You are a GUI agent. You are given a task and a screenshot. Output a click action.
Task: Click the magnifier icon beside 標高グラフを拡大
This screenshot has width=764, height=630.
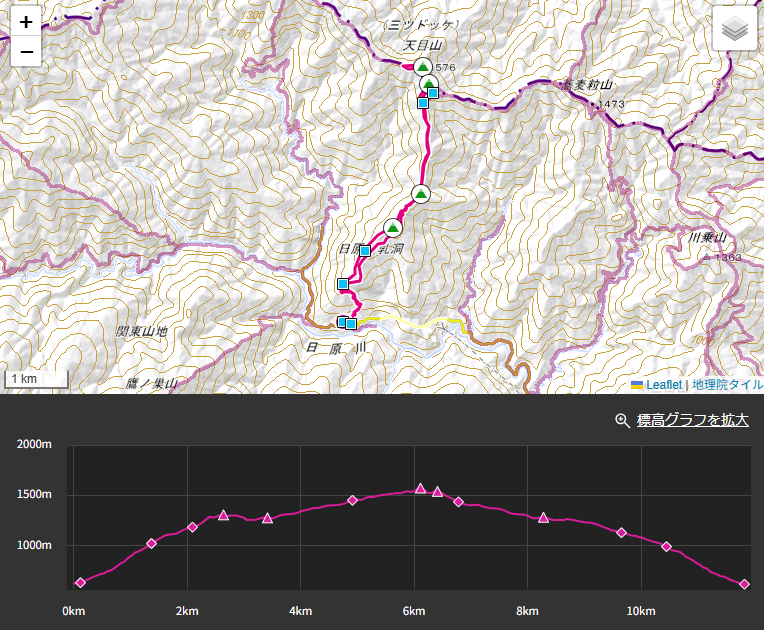pyautogui.click(x=622, y=420)
